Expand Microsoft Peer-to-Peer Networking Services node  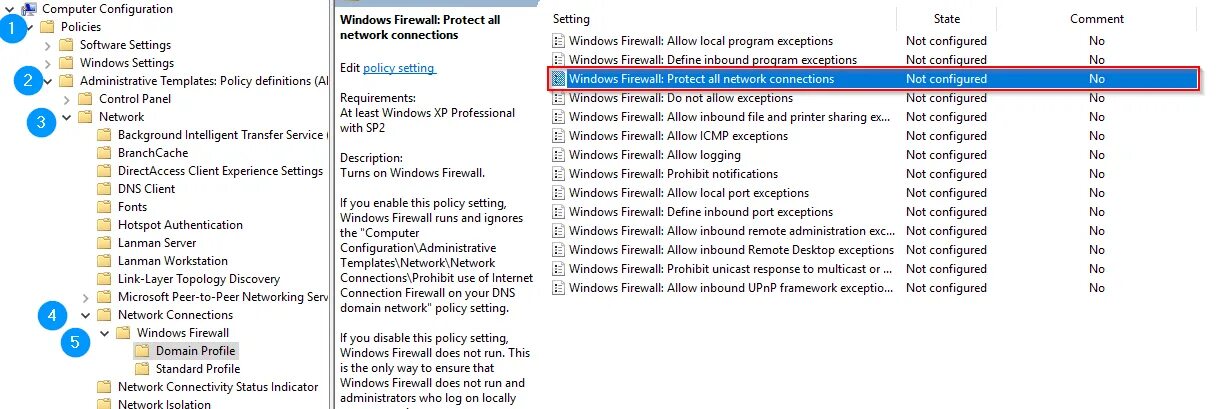click(x=86, y=297)
